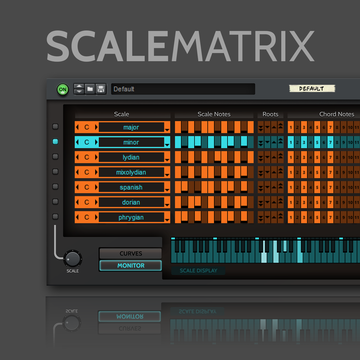Image resolution: width=360 pixels, height=360 pixels.
Task: Toggle first scale note cell in major row
Action: tap(178, 127)
